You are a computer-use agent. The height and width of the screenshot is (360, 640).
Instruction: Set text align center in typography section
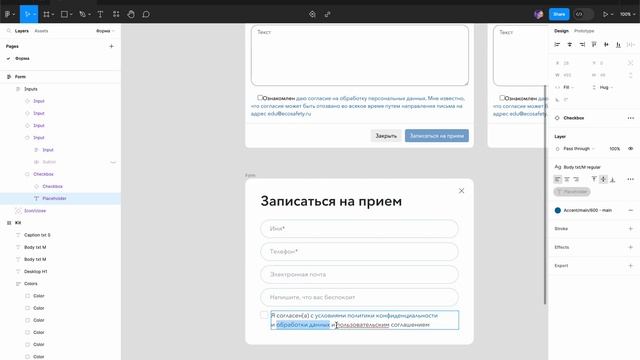click(567, 179)
